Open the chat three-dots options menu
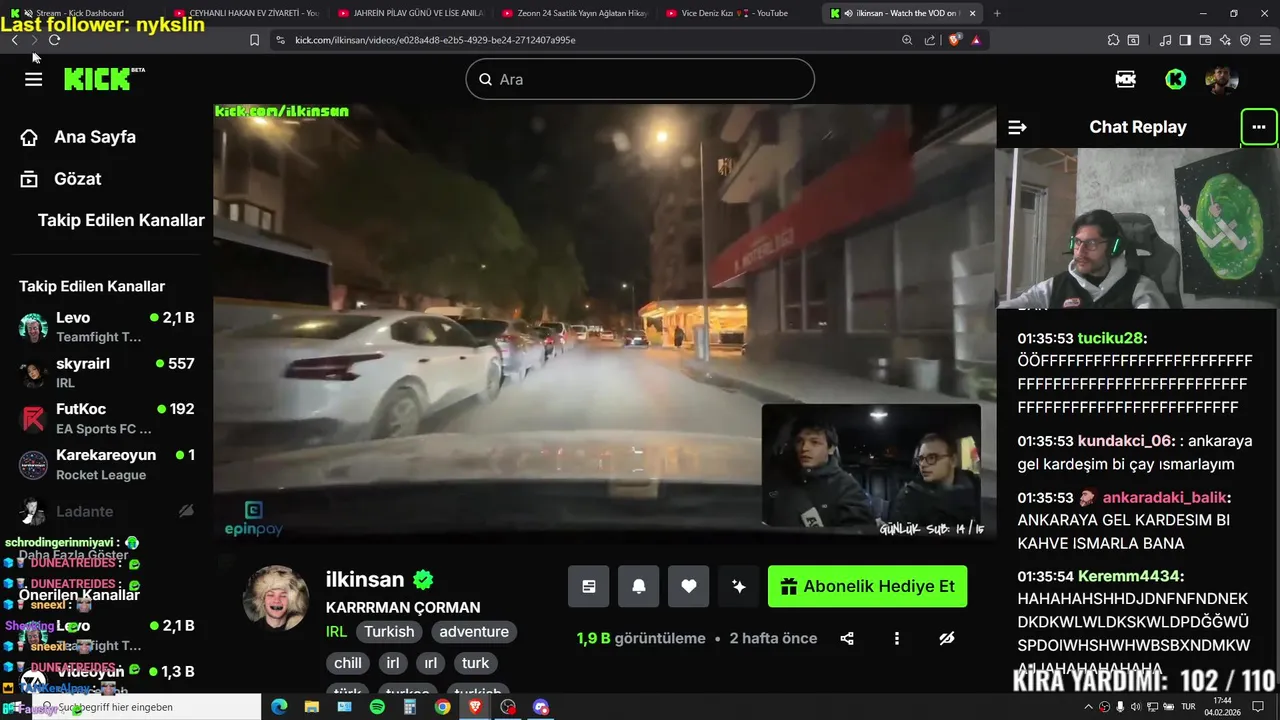Viewport: 1280px width, 720px height. coord(1259,127)
